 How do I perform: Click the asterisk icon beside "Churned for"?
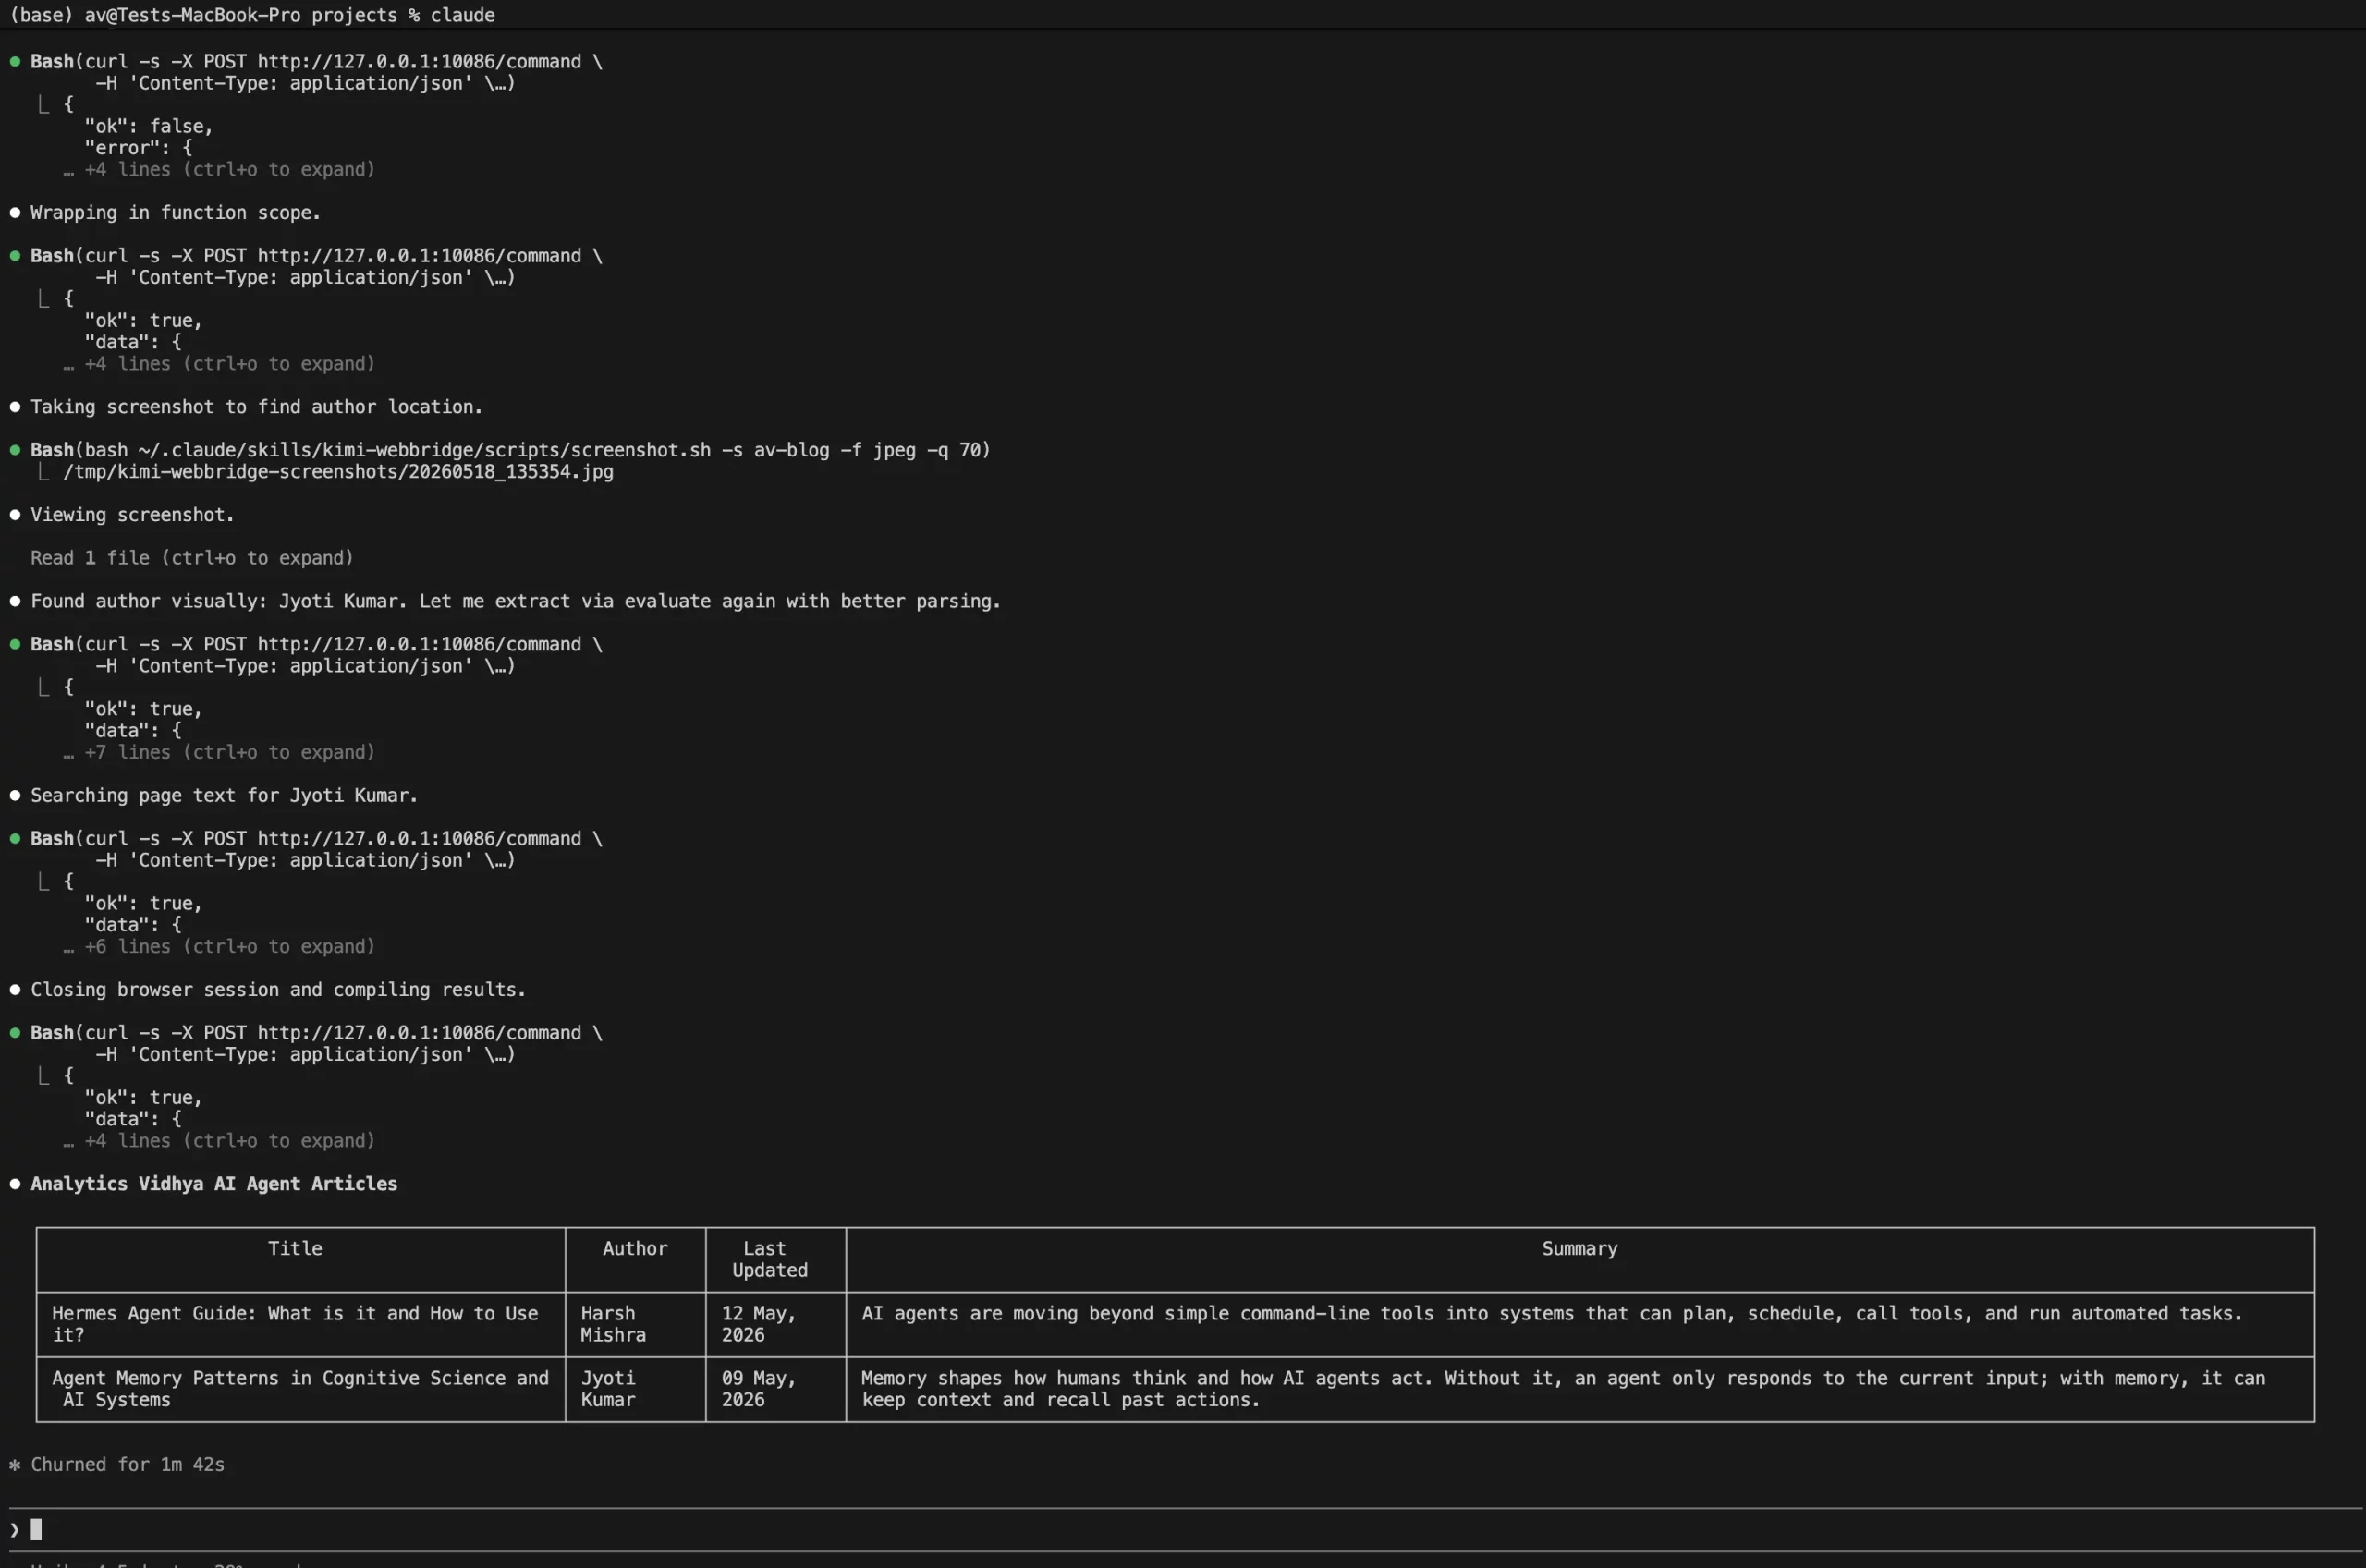point(15,1465)
